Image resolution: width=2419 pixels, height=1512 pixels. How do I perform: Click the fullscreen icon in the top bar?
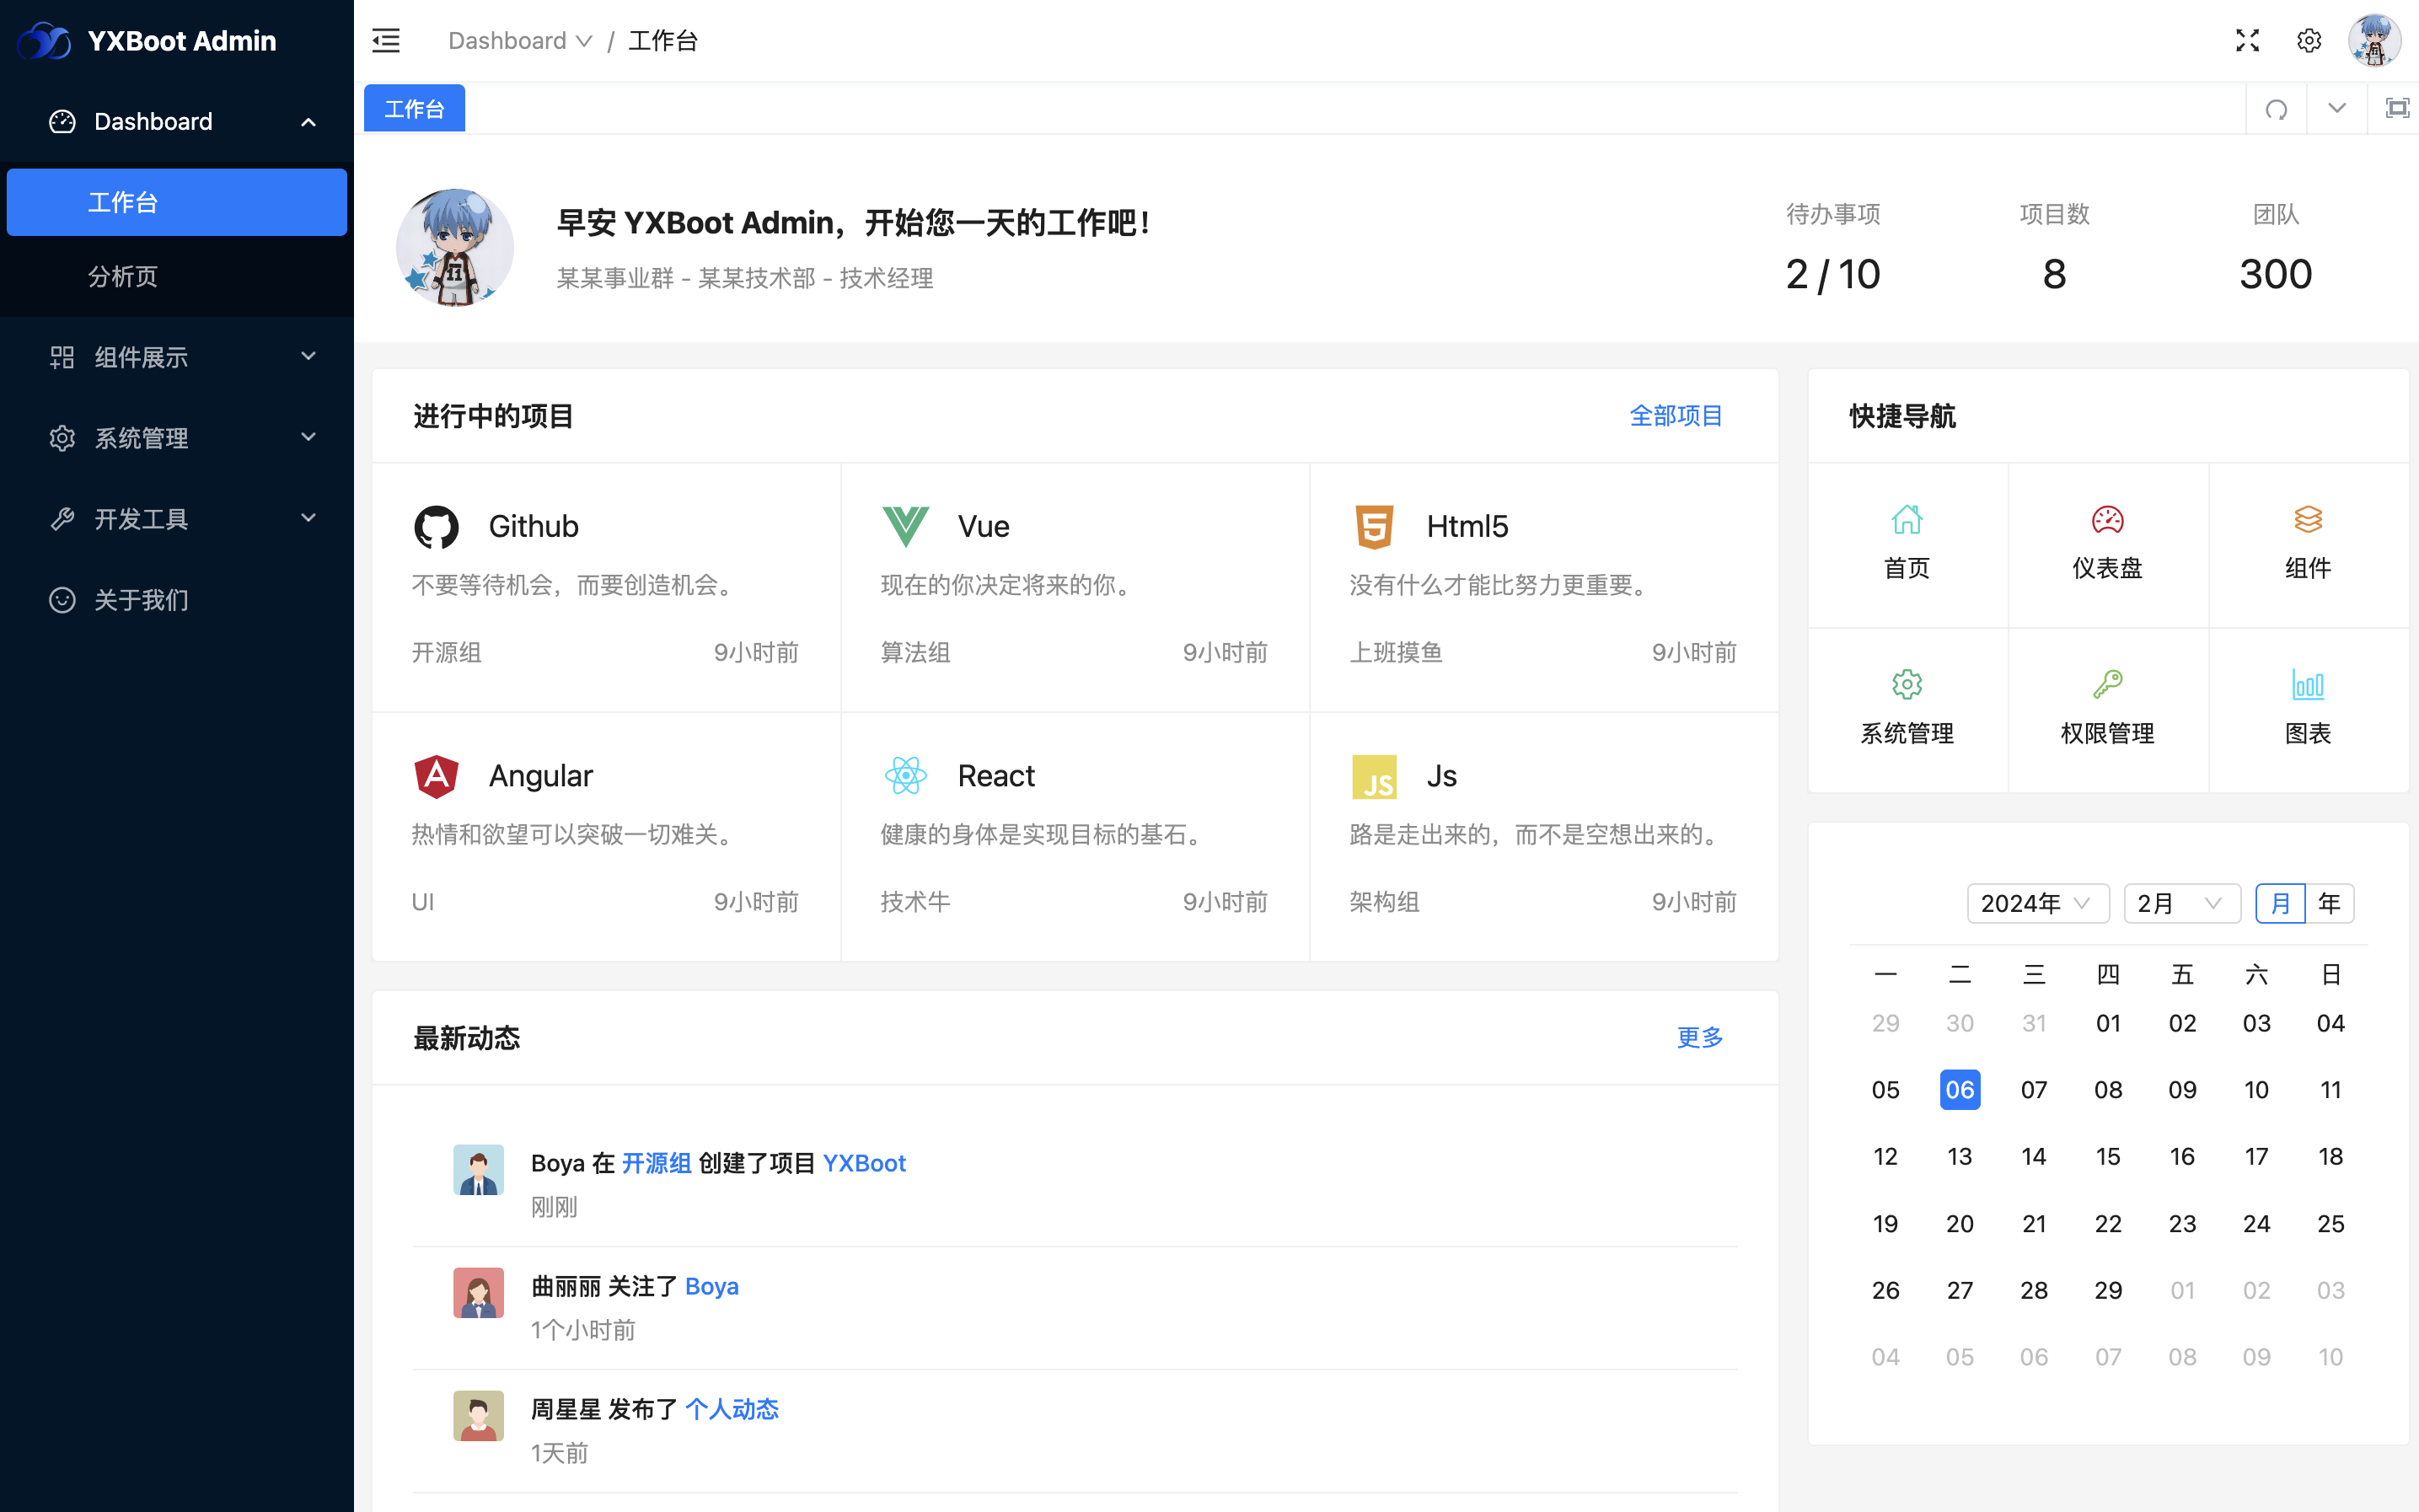click(2246, 40)
